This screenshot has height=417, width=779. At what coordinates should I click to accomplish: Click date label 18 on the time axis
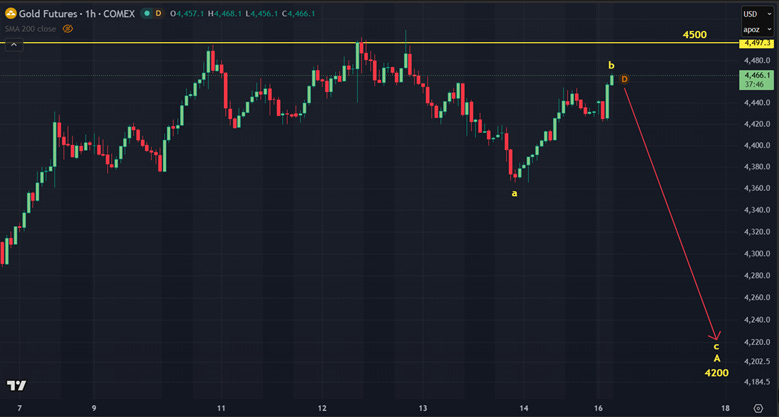point(725,409)
